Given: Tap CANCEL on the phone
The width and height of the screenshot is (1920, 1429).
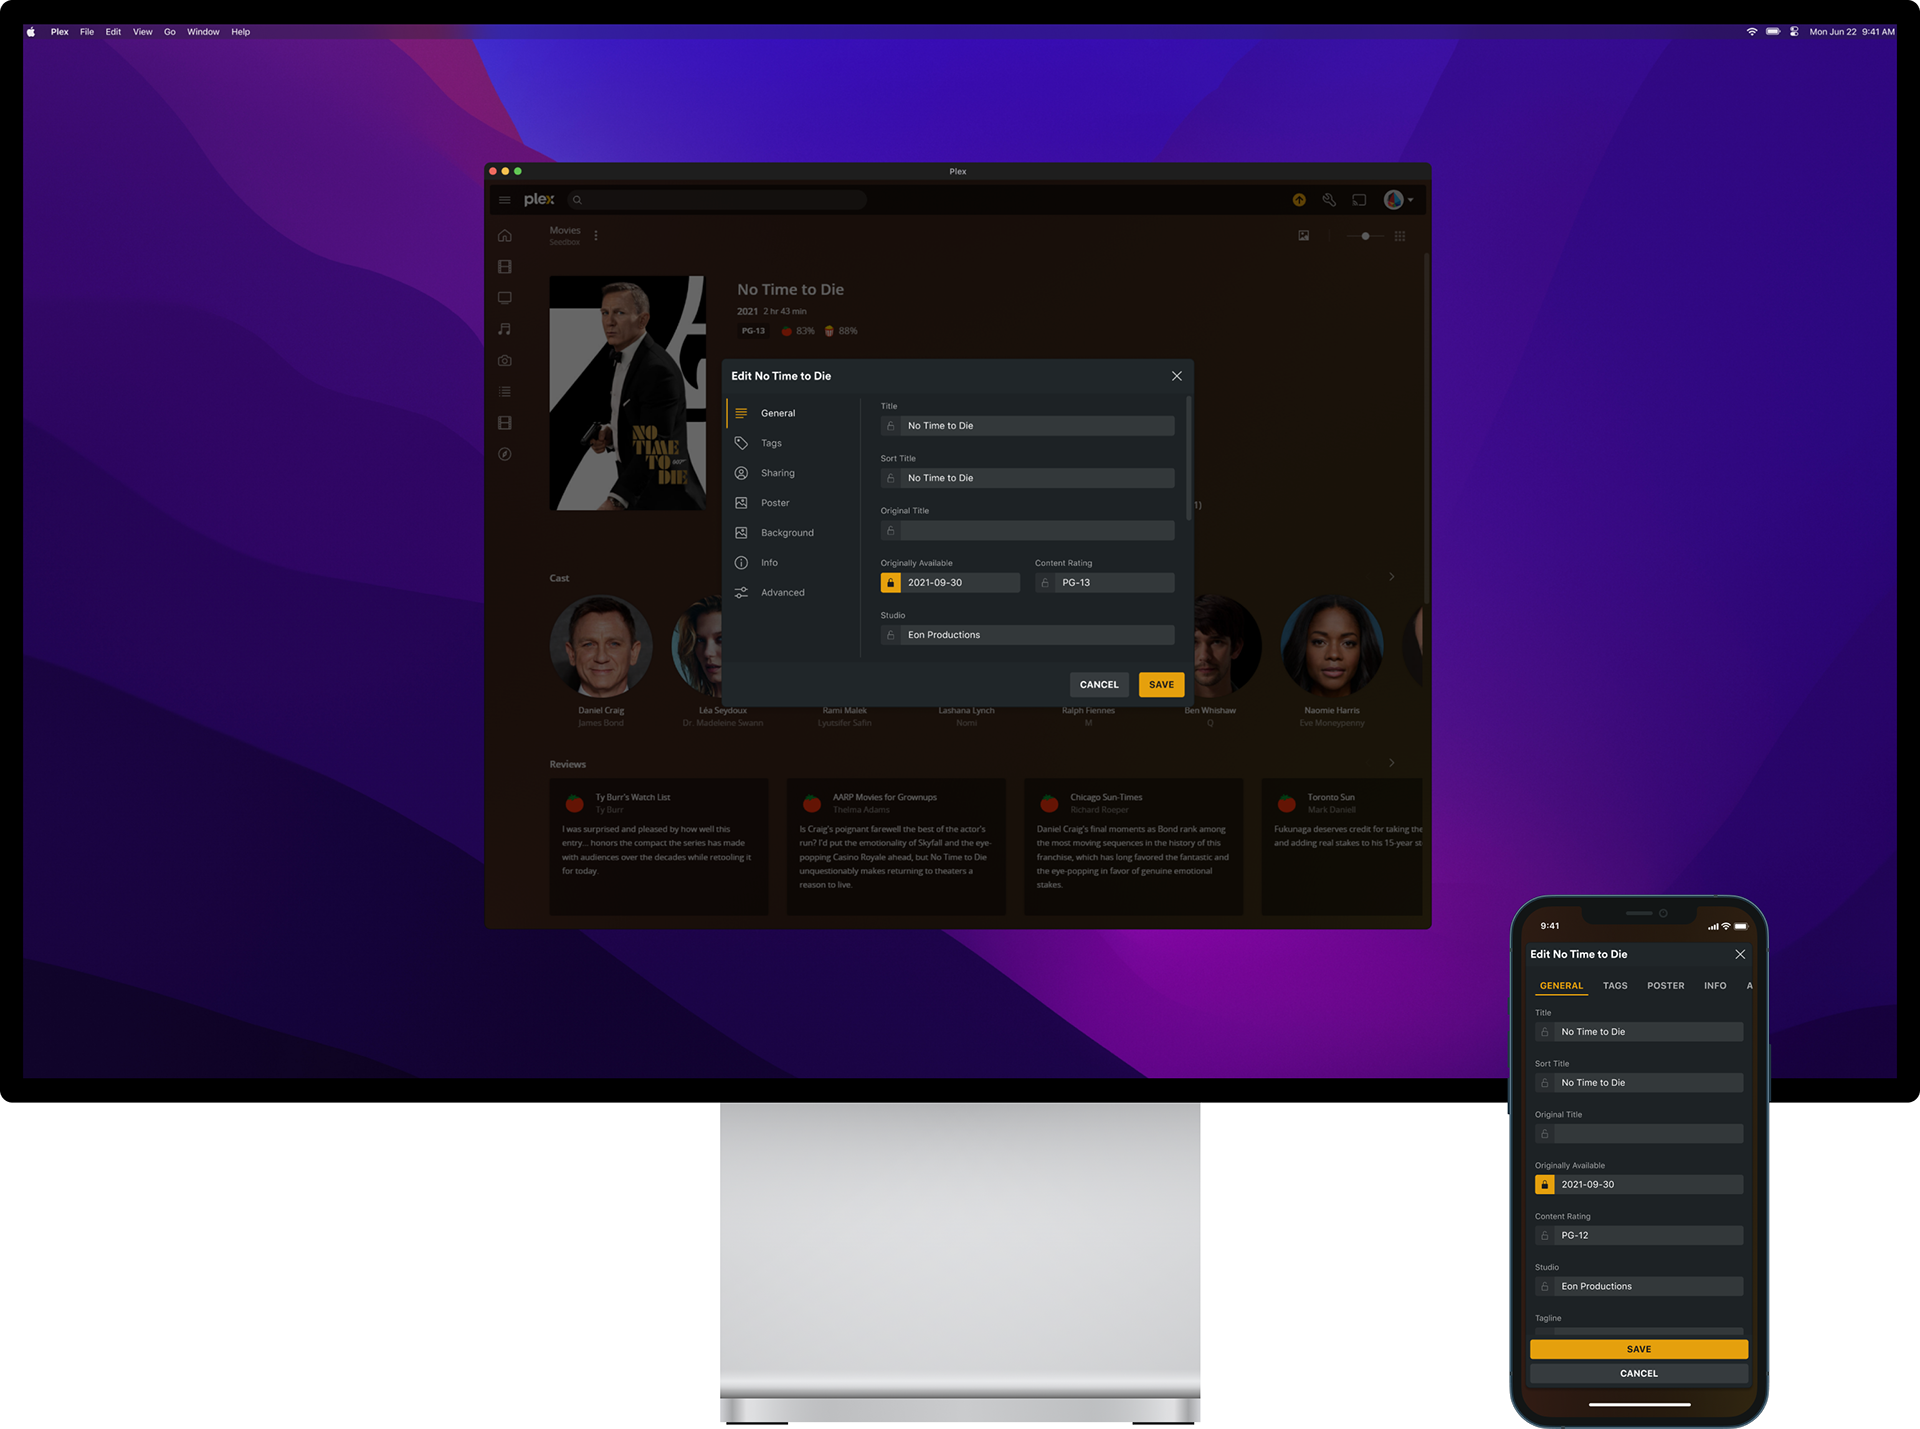Looking at the screenshot, I should coord(1639,1374).
